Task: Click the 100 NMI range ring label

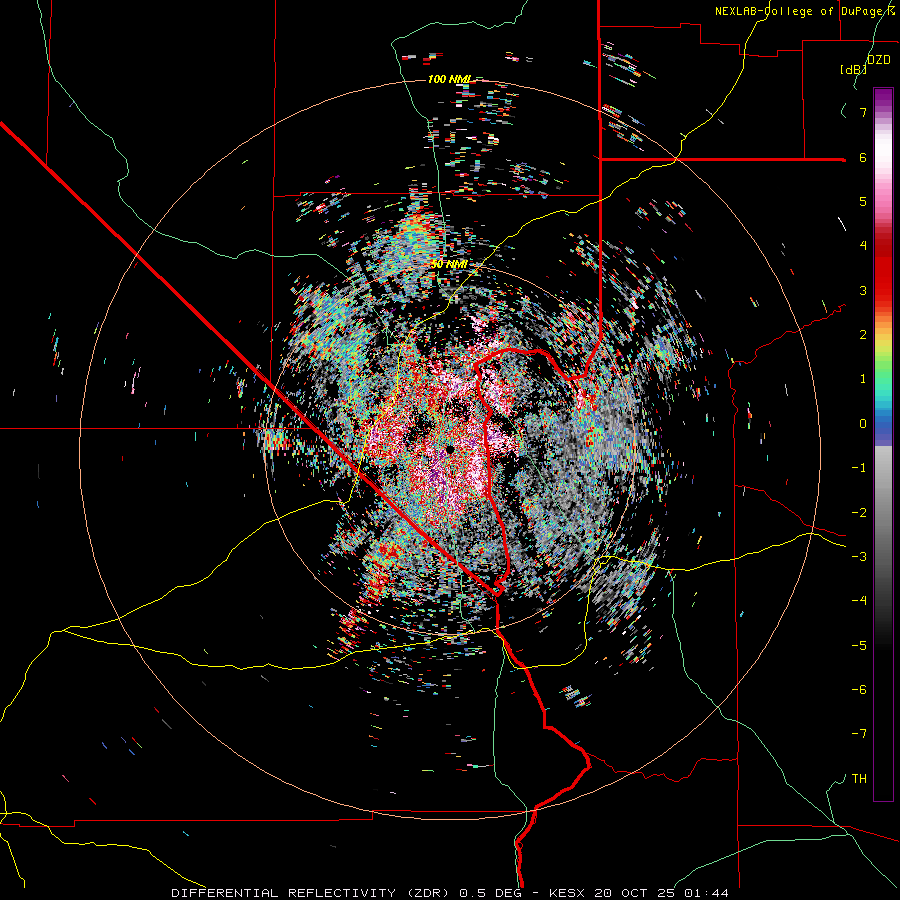Action: click(x=449, y=79)
